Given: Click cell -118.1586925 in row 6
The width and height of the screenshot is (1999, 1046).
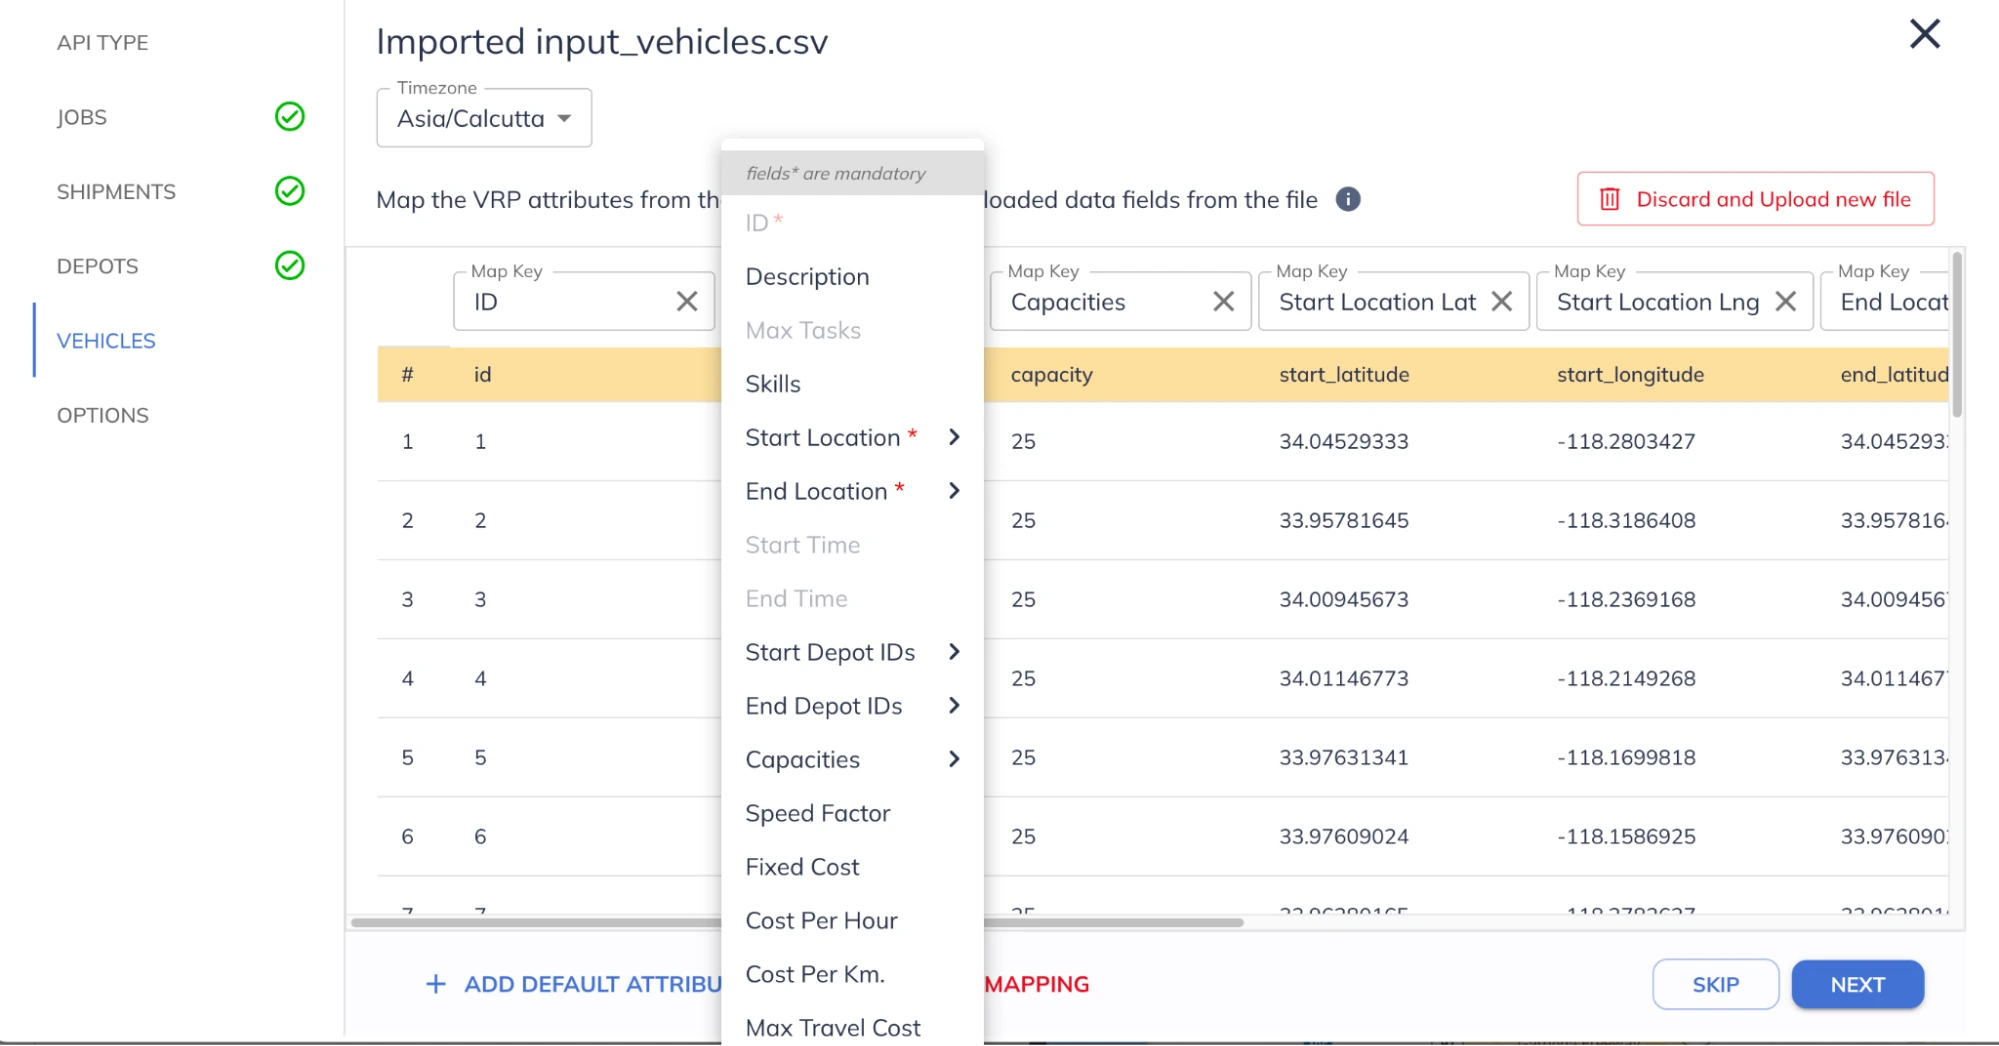Looking at the screenshot, I should pos(1626,836).
